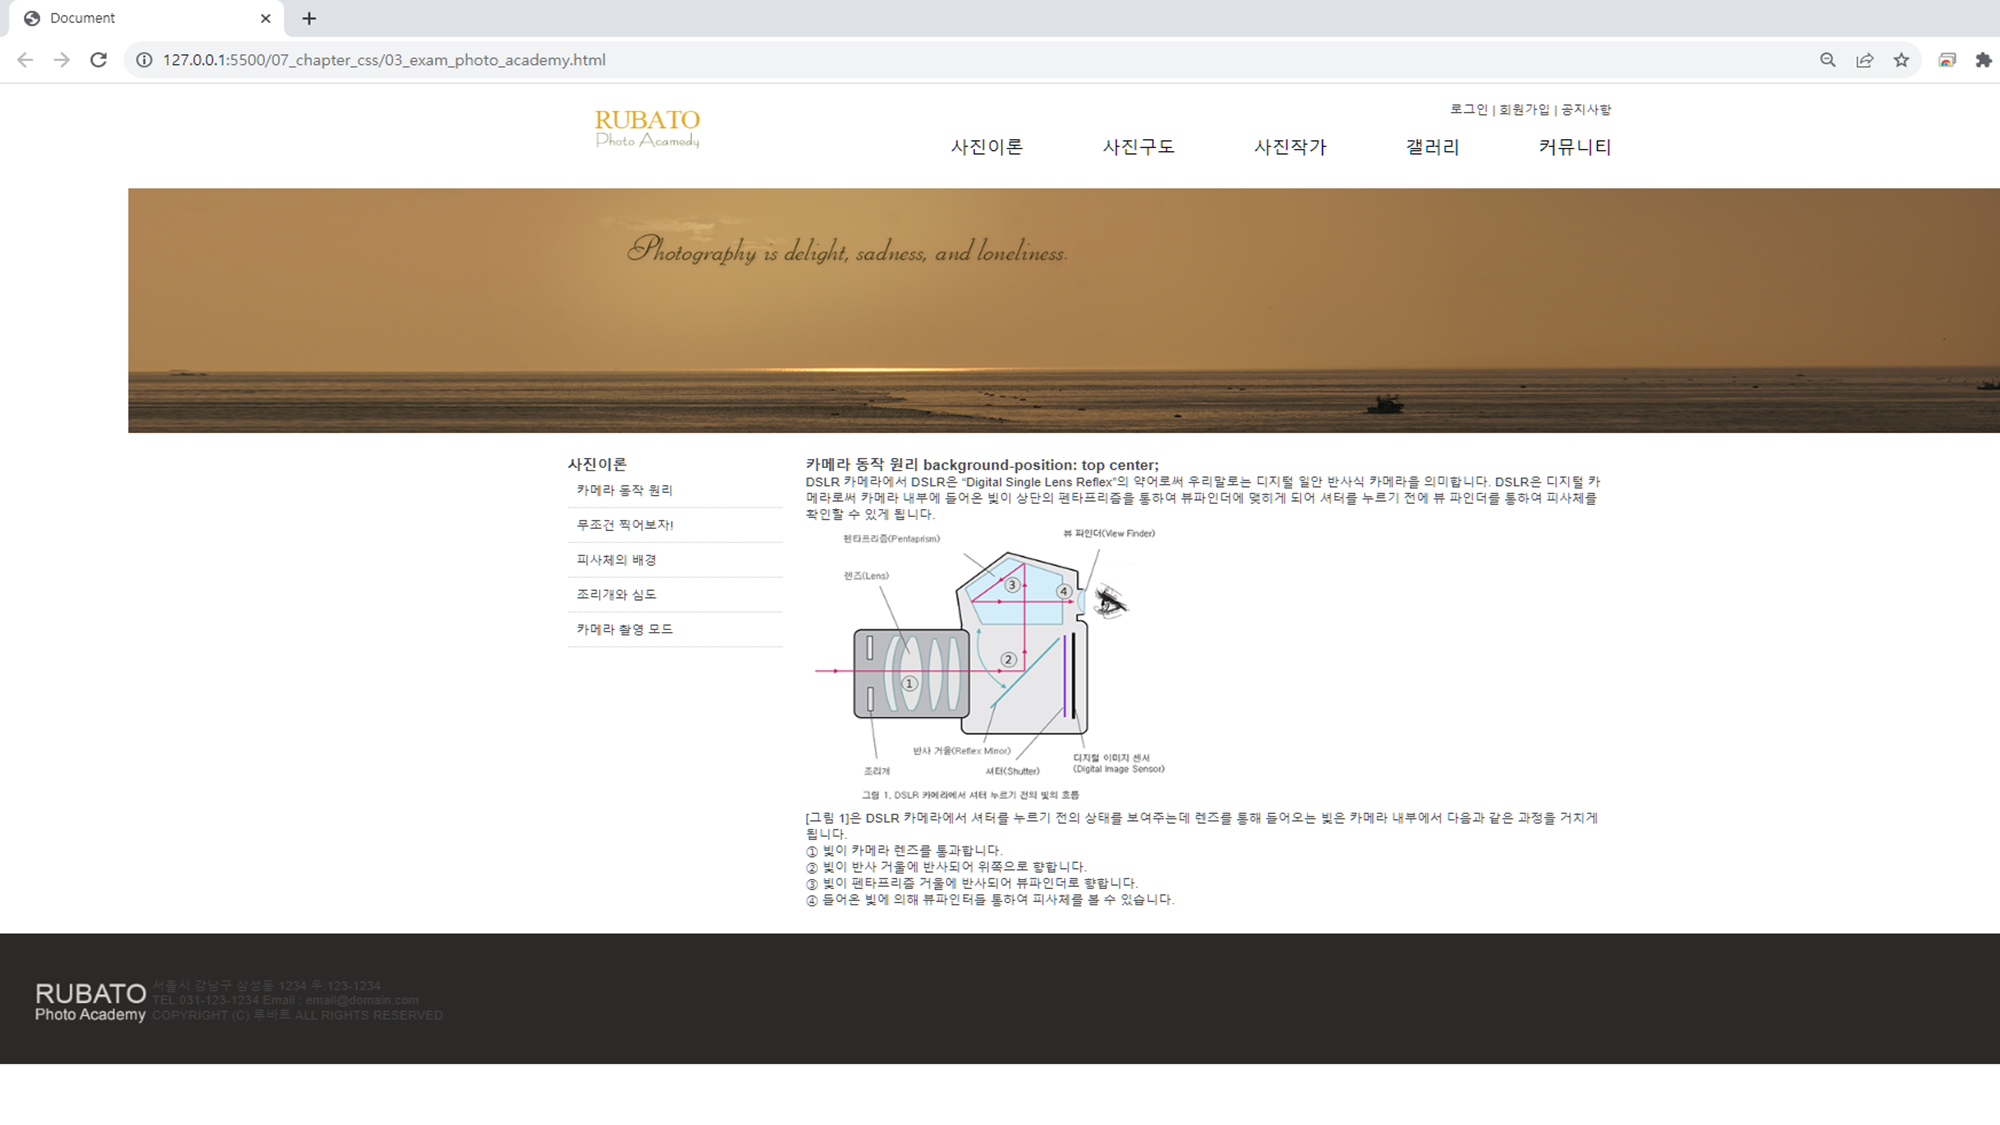The height and width of the screenshot is (1125, 2000).
Task: Click the 회원가입 link
Action: click(x=1523, y=109)
